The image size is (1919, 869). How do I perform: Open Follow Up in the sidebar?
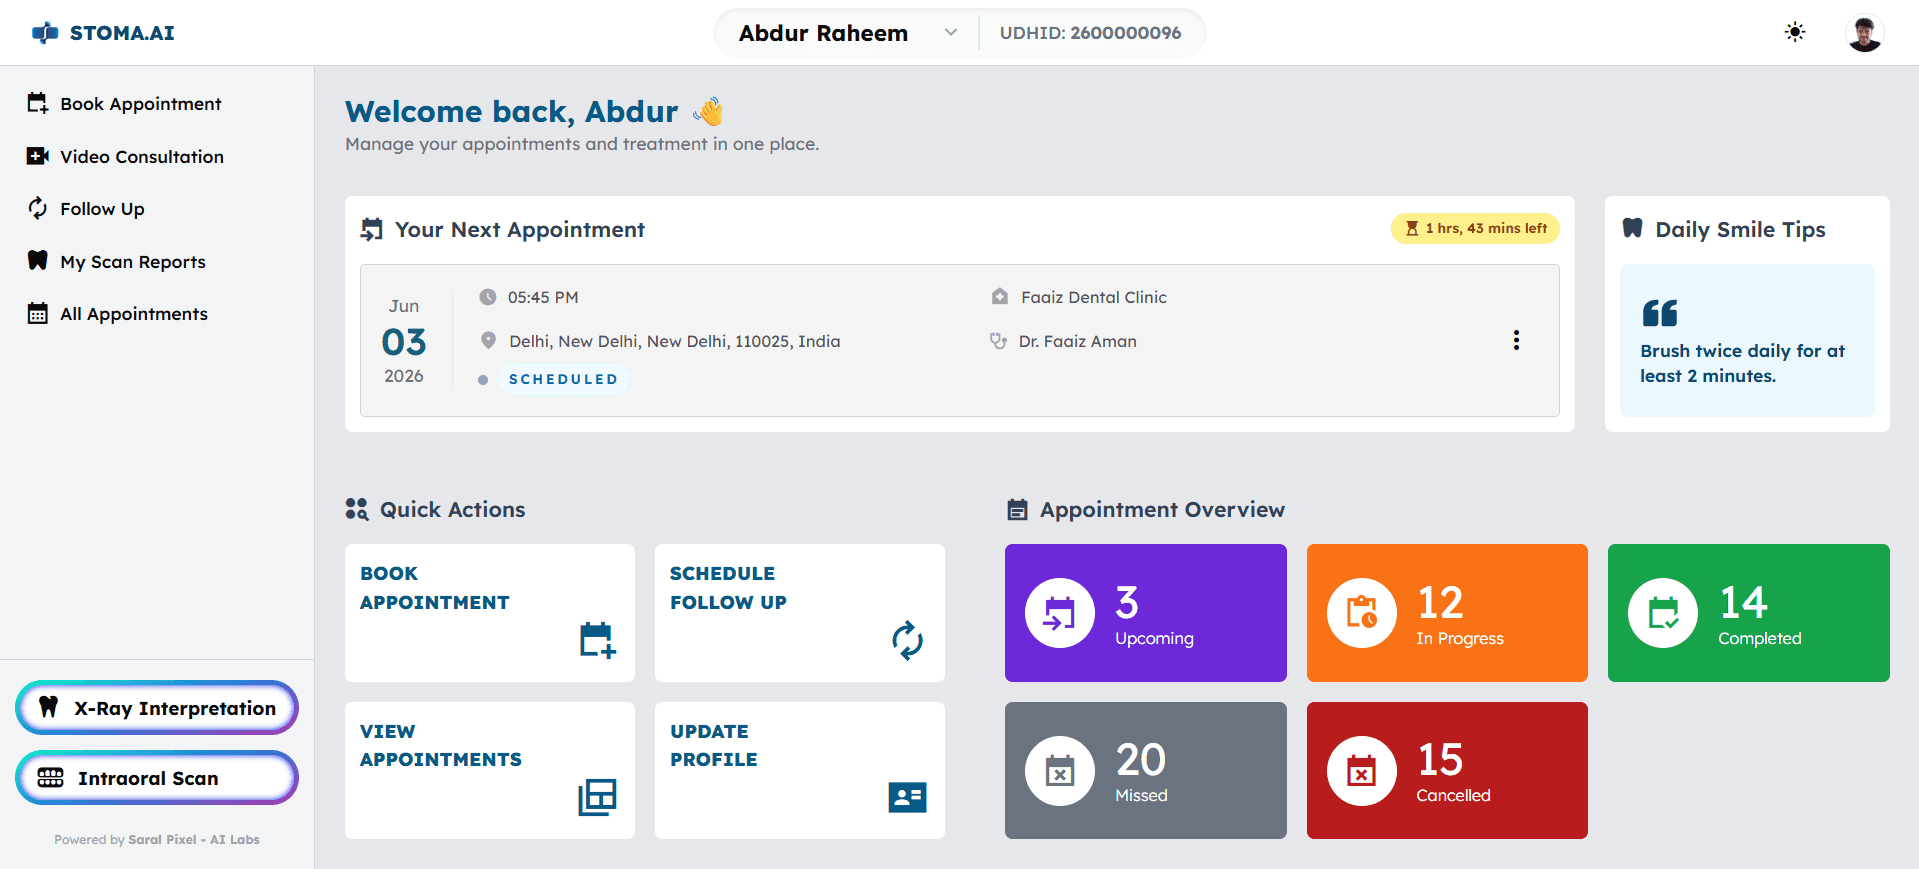(x=157, y=209)
